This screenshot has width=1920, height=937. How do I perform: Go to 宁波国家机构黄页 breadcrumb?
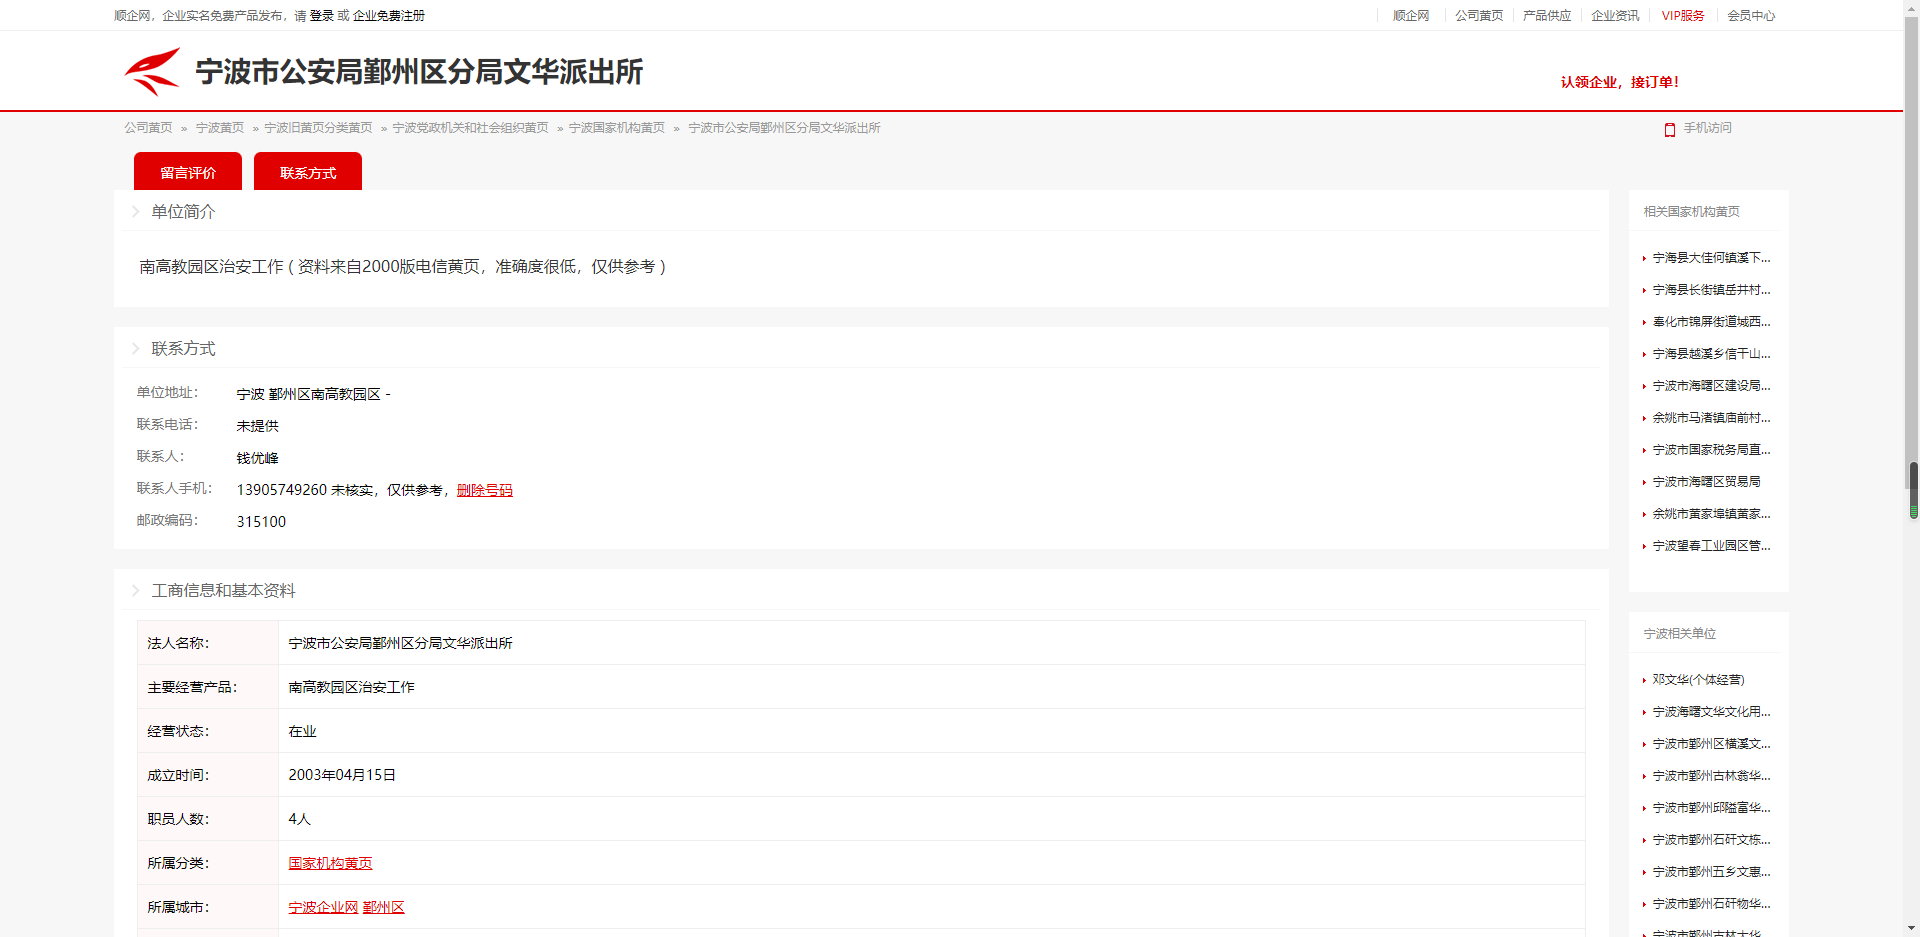(617, 128)
